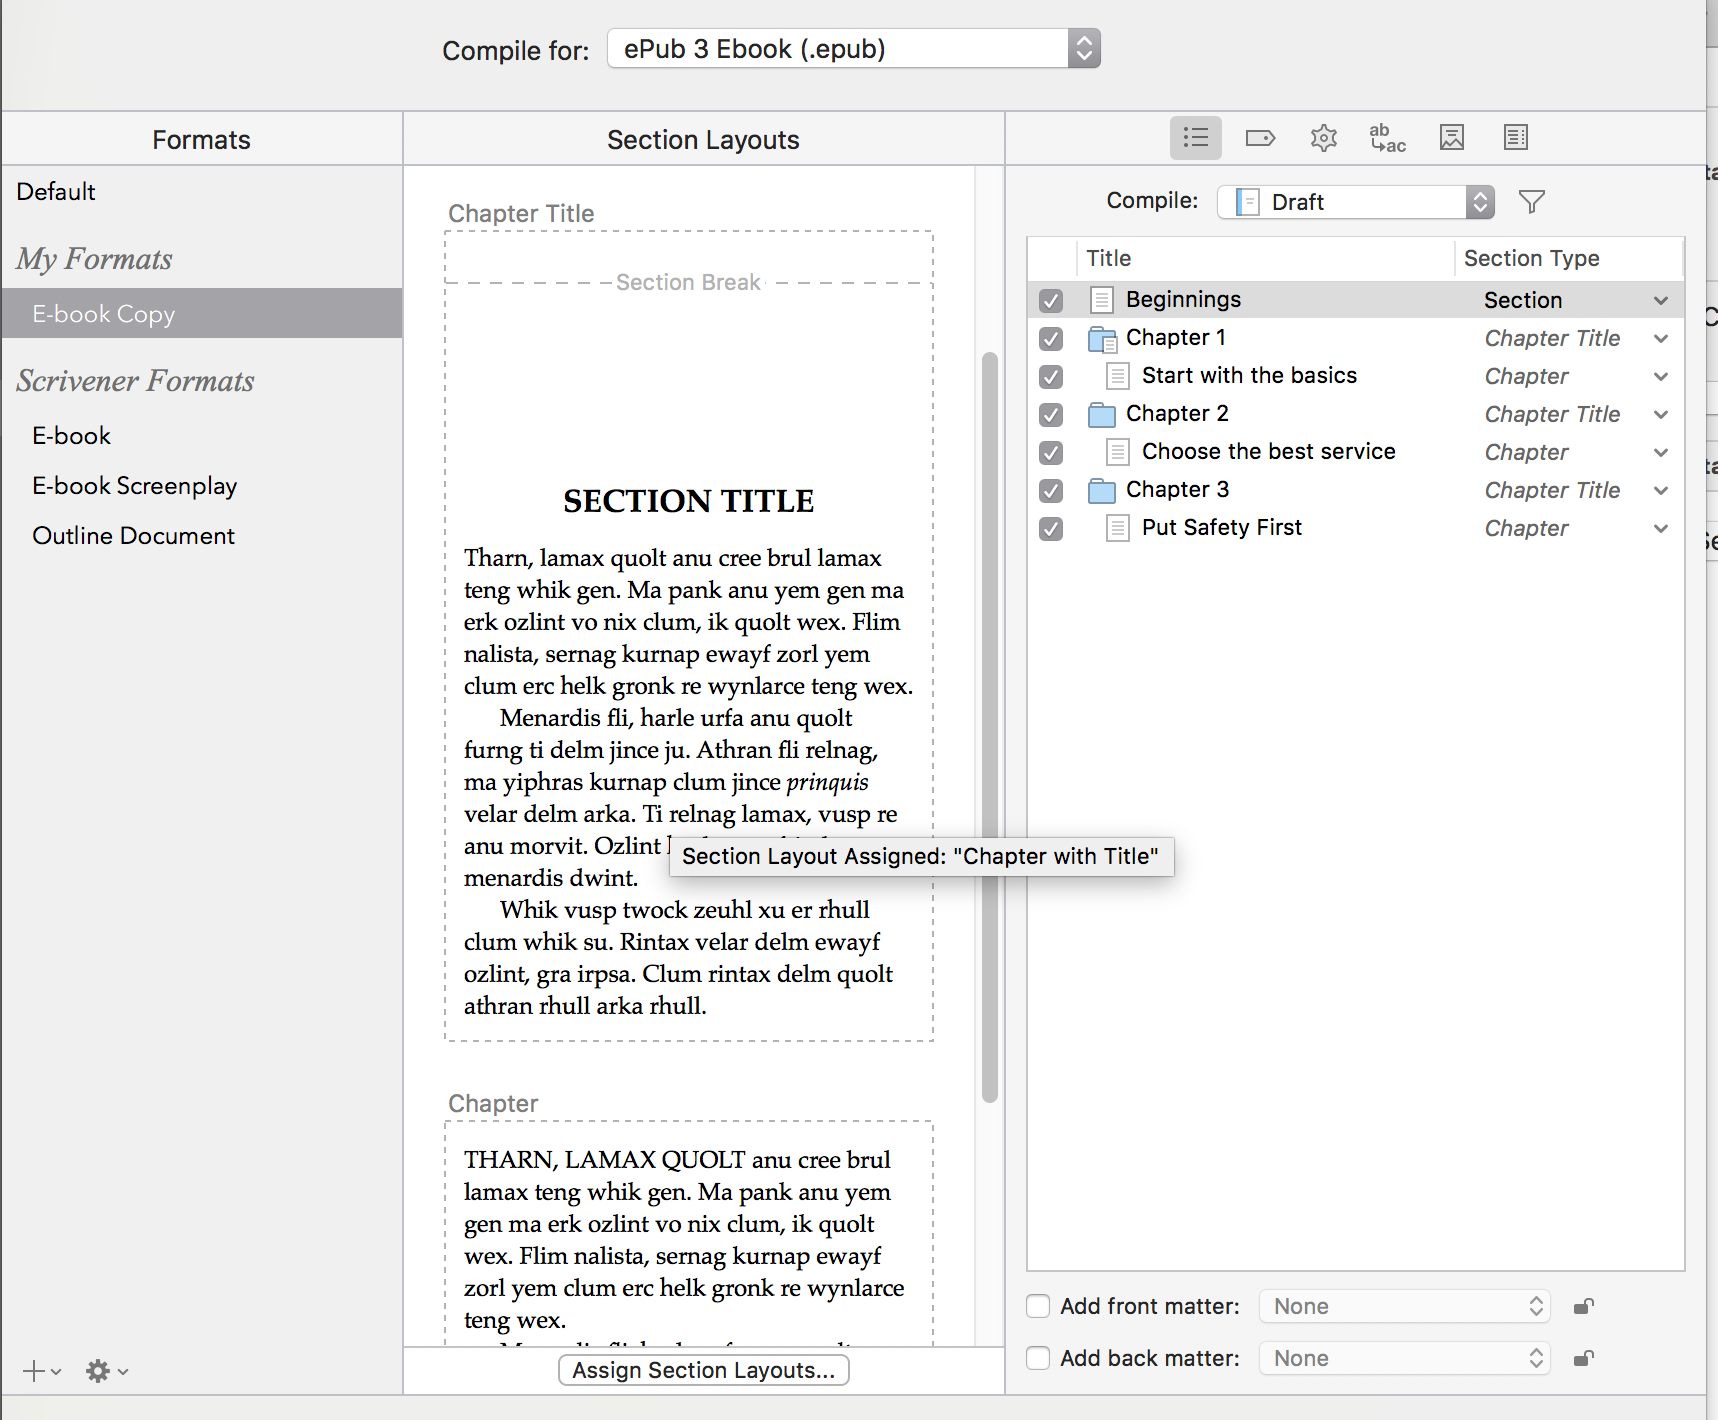Screen dimensions: 1718x1420
Task: Open the Metadata document tab icon
Action: (1516, 138)
